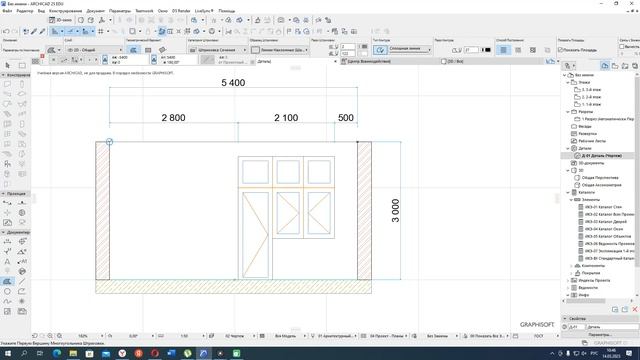
Task: Click the inject parameters syringe icon
Action: coord(42,31)
